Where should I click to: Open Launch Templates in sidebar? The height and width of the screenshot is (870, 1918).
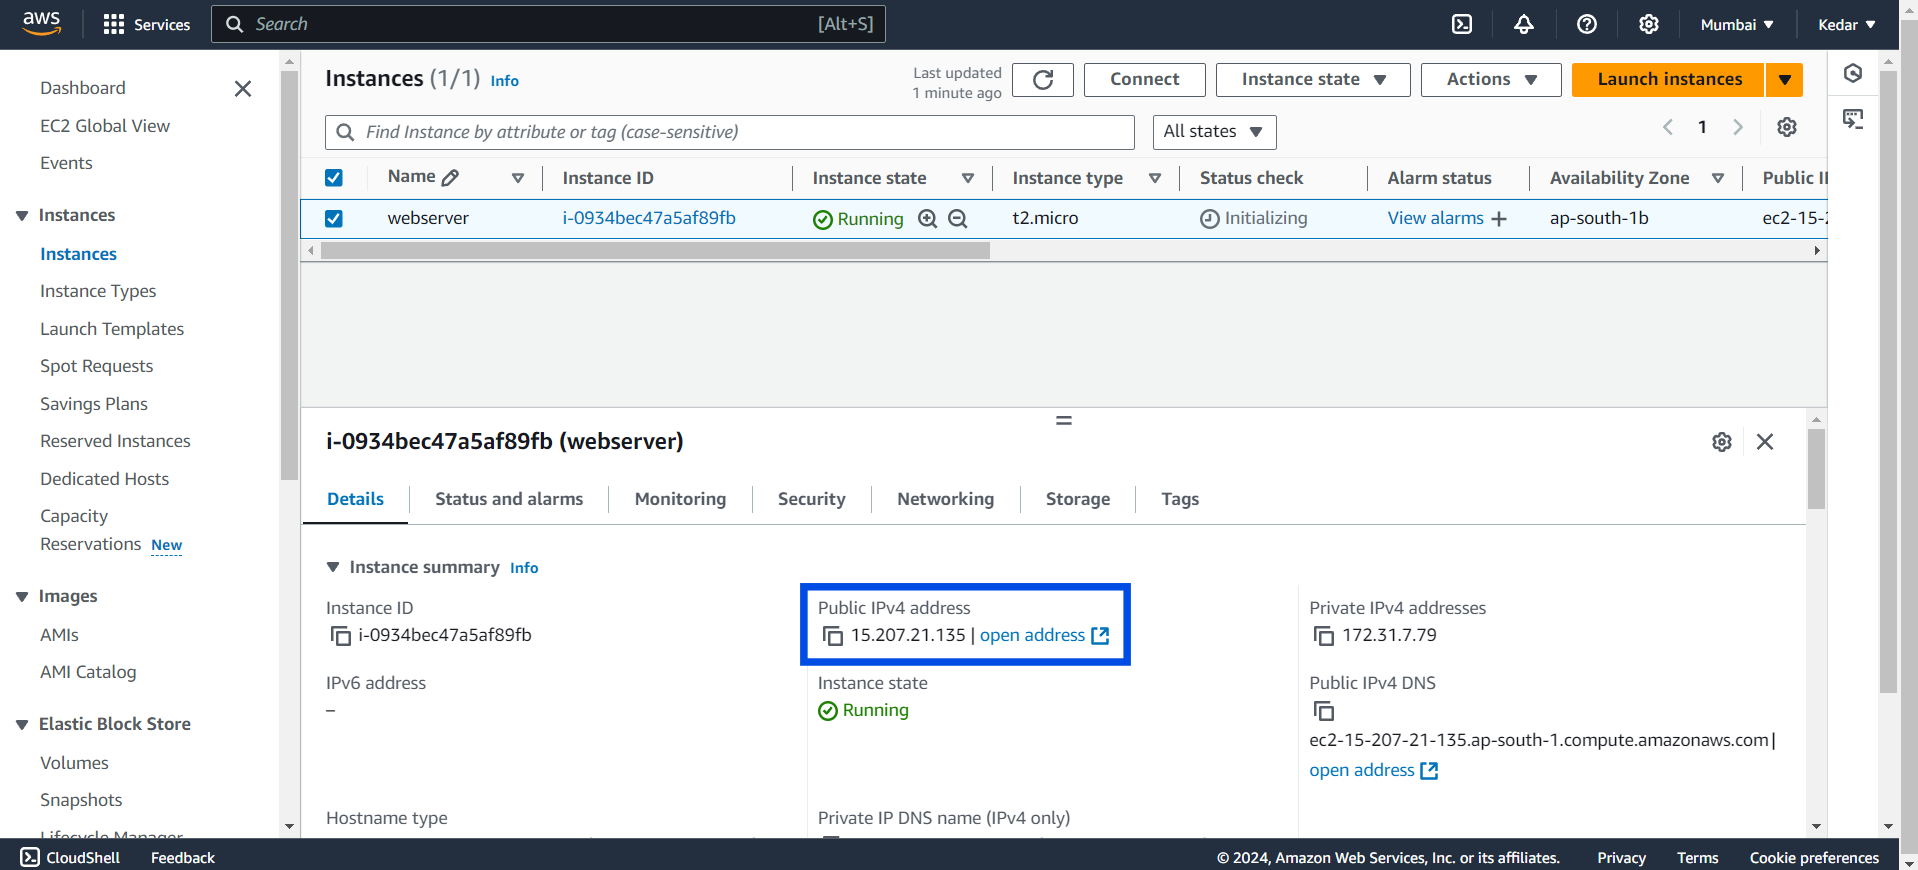pyautogui.click(x=112, y=329)
